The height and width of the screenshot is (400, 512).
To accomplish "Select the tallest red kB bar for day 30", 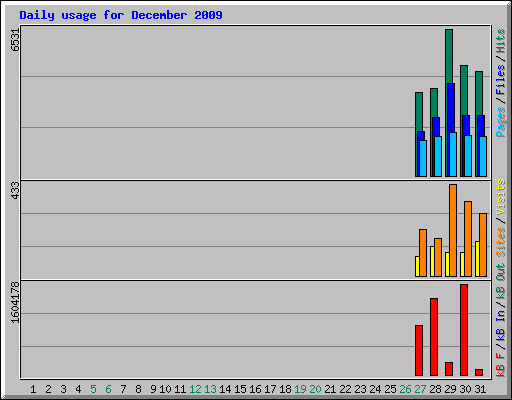I will [x=464, y=330].
